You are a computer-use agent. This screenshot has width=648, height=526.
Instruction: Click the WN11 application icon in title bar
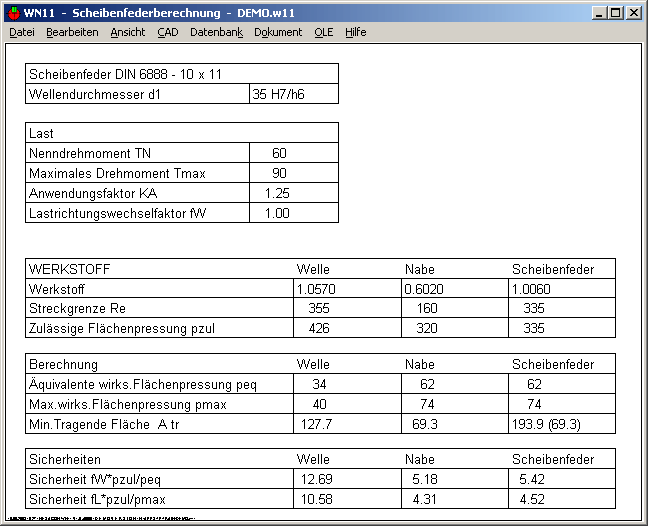point(12,12)
